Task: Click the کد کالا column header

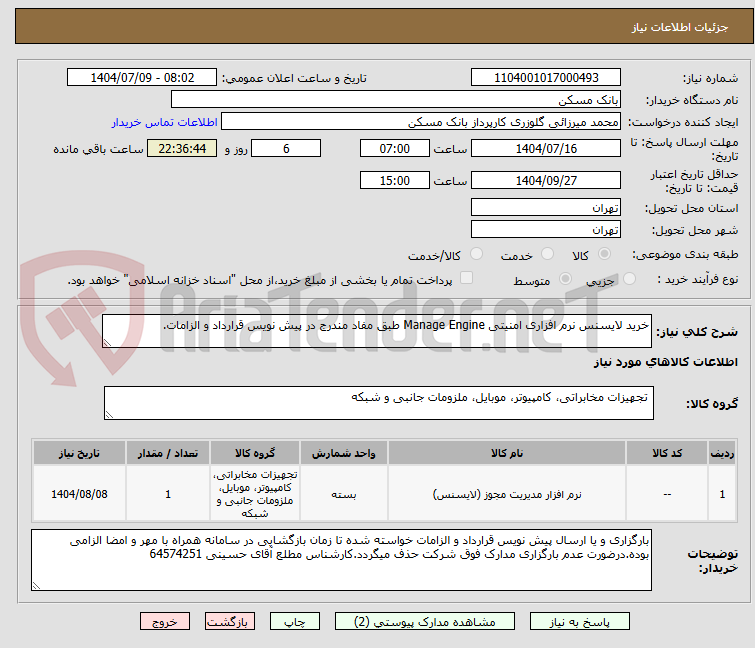Action: pyautogui.click(x=667, y=453)
